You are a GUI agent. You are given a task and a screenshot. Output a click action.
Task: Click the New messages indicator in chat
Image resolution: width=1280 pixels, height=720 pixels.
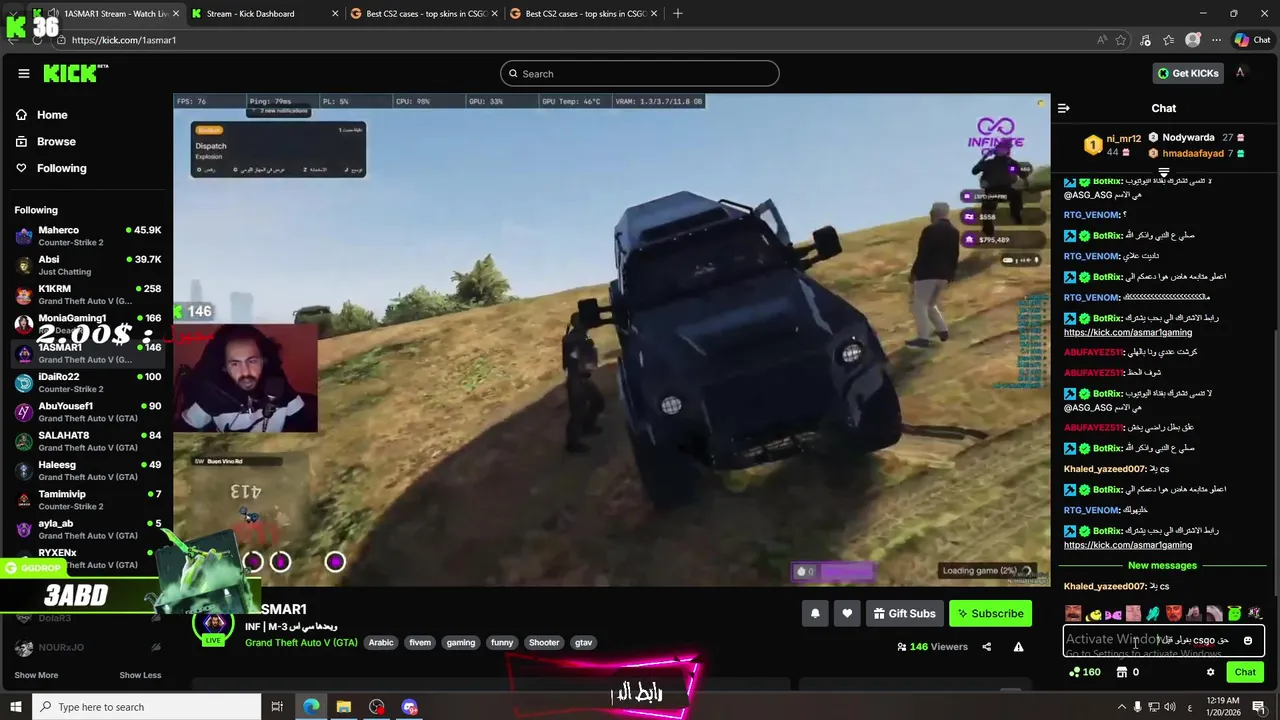point(1162,566)
